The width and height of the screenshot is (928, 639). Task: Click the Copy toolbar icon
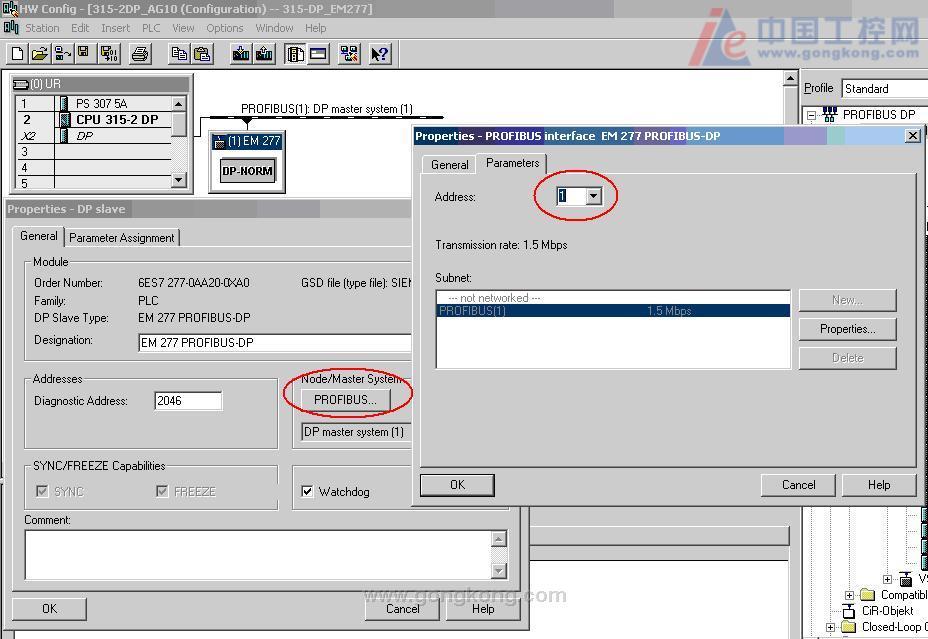click(179, 54)
